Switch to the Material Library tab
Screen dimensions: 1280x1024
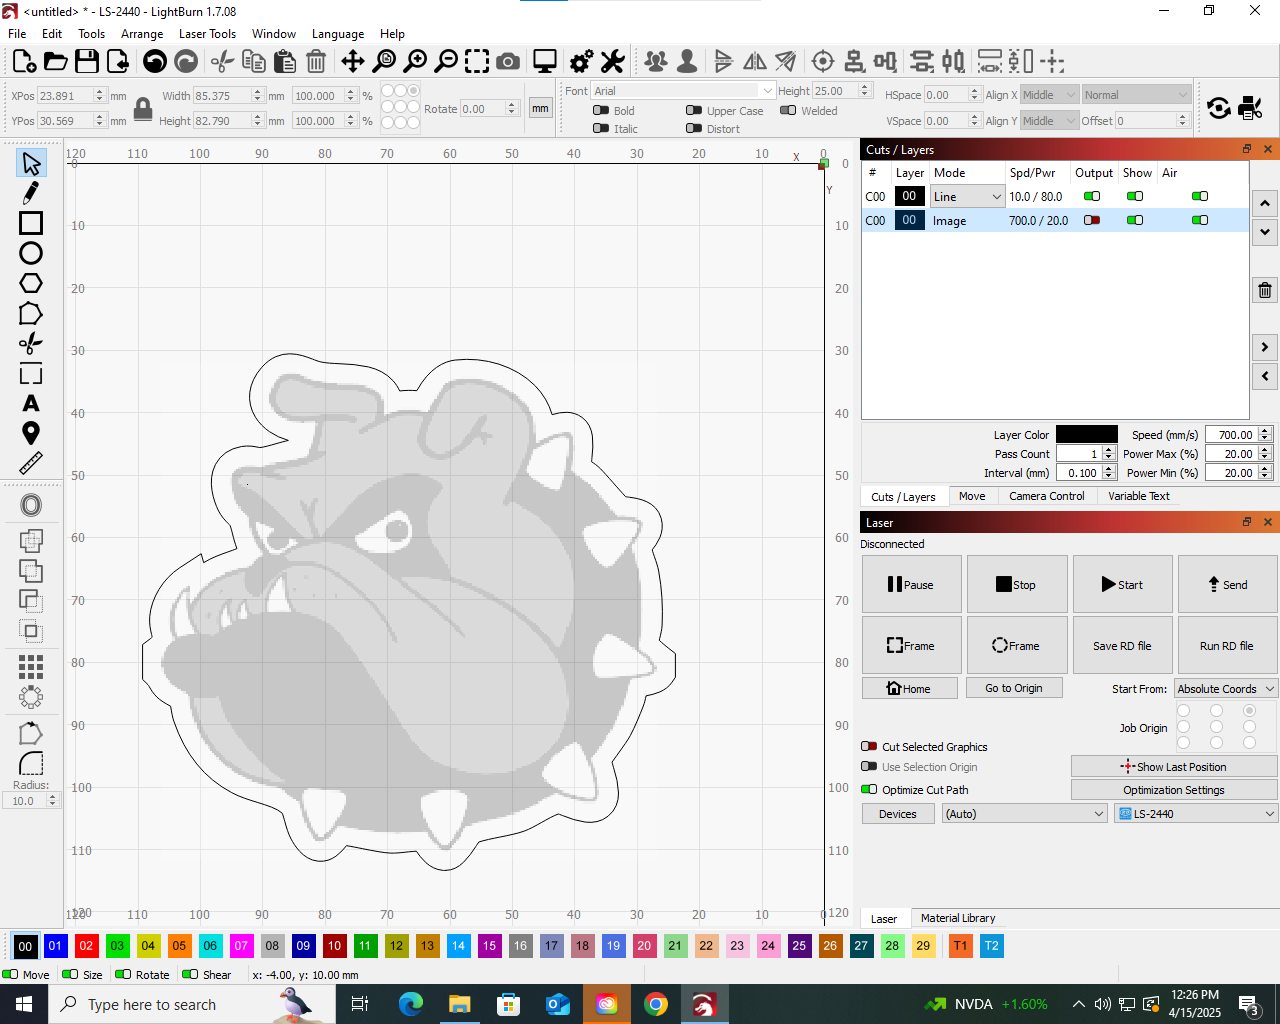point(957,918)
